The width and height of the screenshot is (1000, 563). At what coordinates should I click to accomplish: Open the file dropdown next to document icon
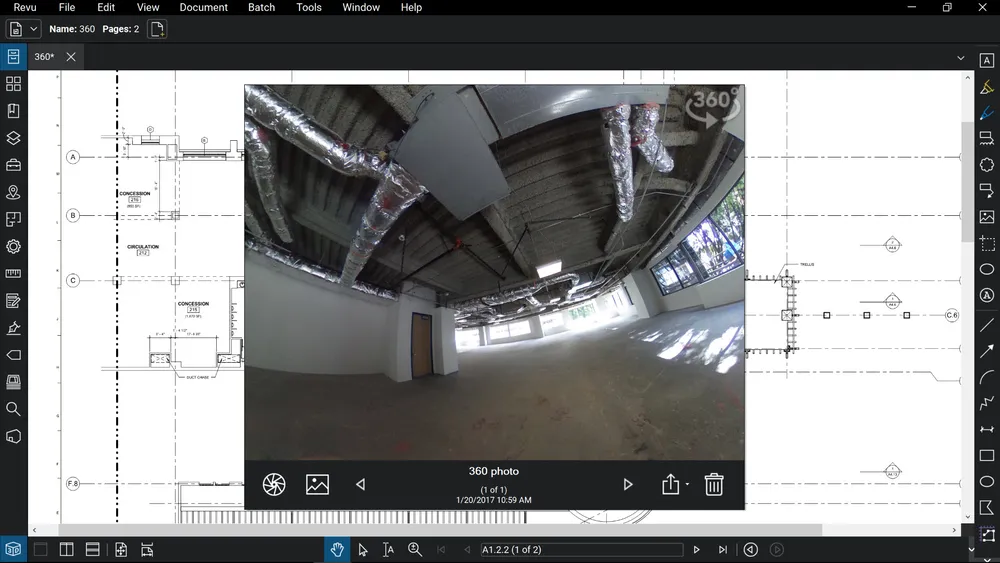[33, 29]
